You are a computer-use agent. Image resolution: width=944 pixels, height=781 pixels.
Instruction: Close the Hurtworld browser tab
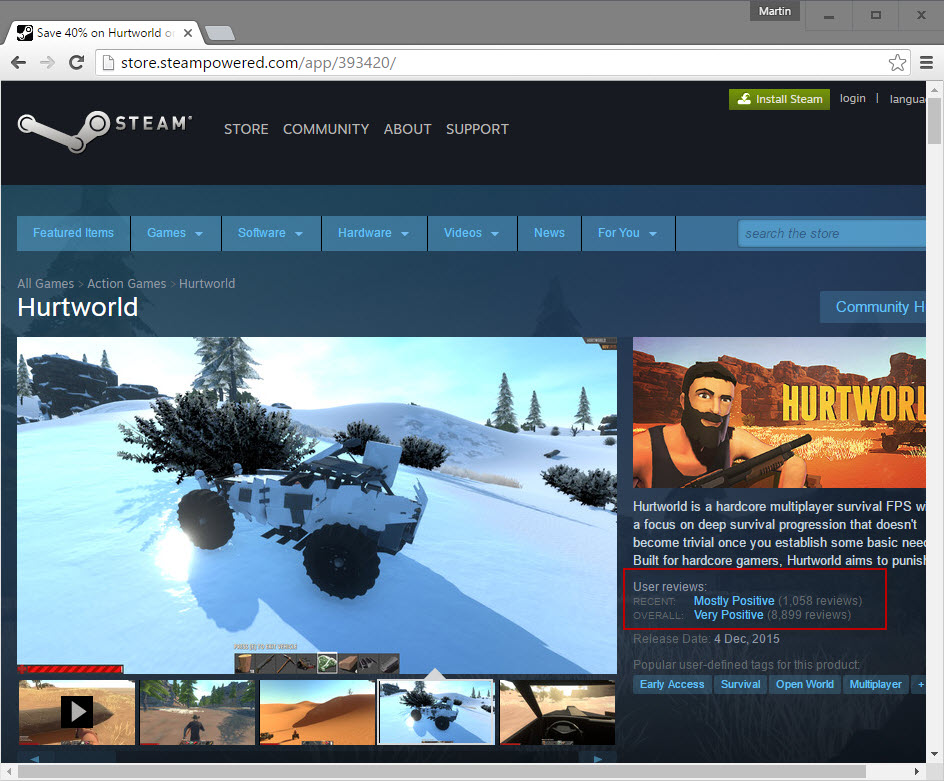coord(188,33)
